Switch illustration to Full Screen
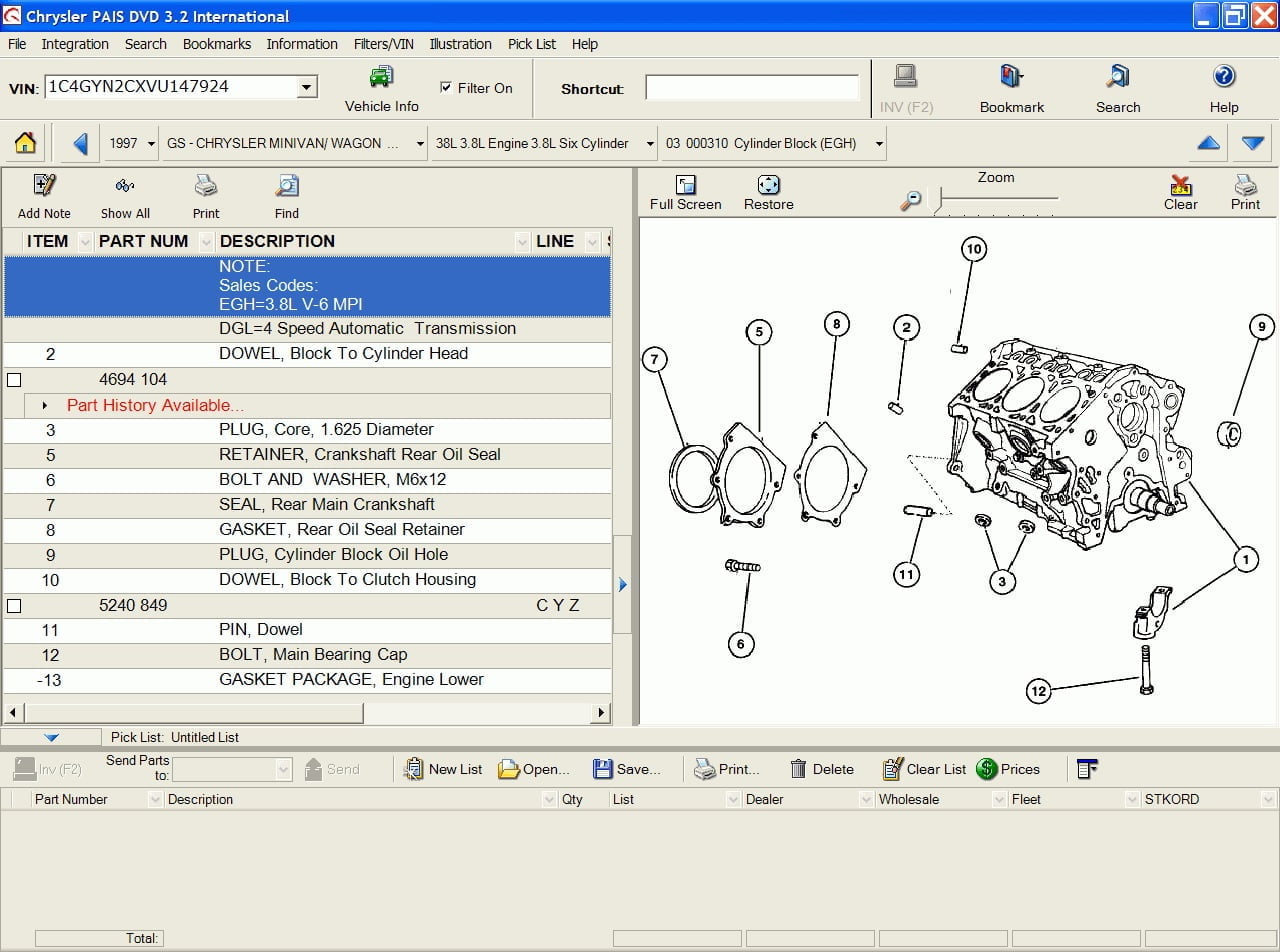Image resolution: width=1280 pixels, height=952 pixels. [x=685, y=185]
